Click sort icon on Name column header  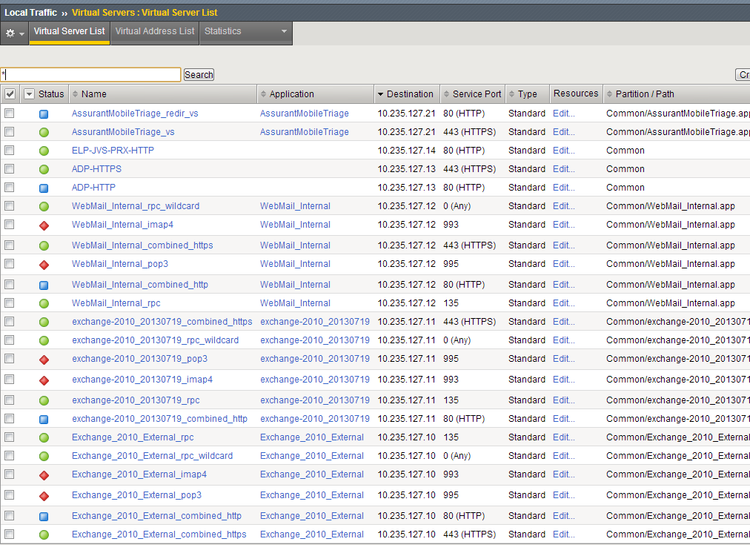pos(75,94)
